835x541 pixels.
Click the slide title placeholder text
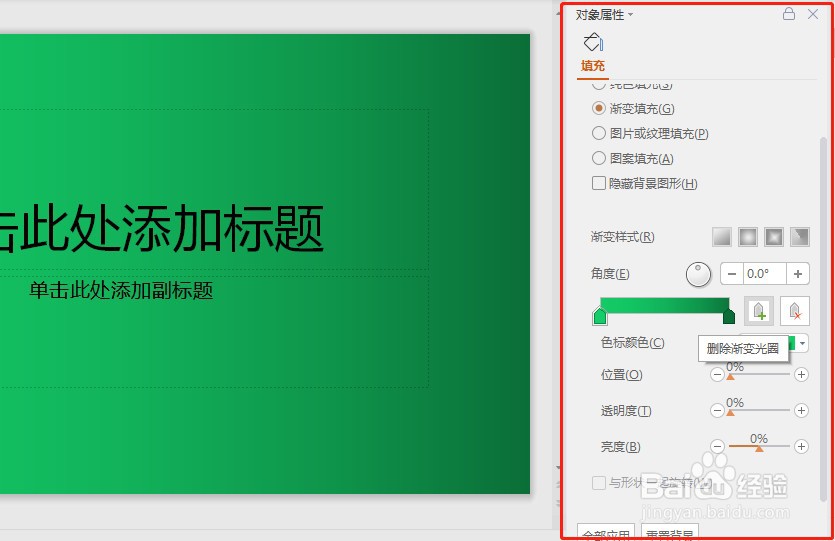[x=160, y=229]
